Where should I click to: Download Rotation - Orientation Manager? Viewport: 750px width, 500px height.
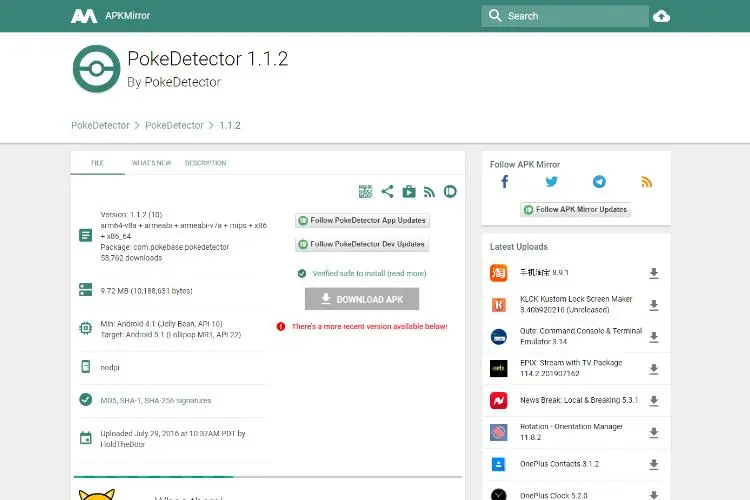click(654, 433)
